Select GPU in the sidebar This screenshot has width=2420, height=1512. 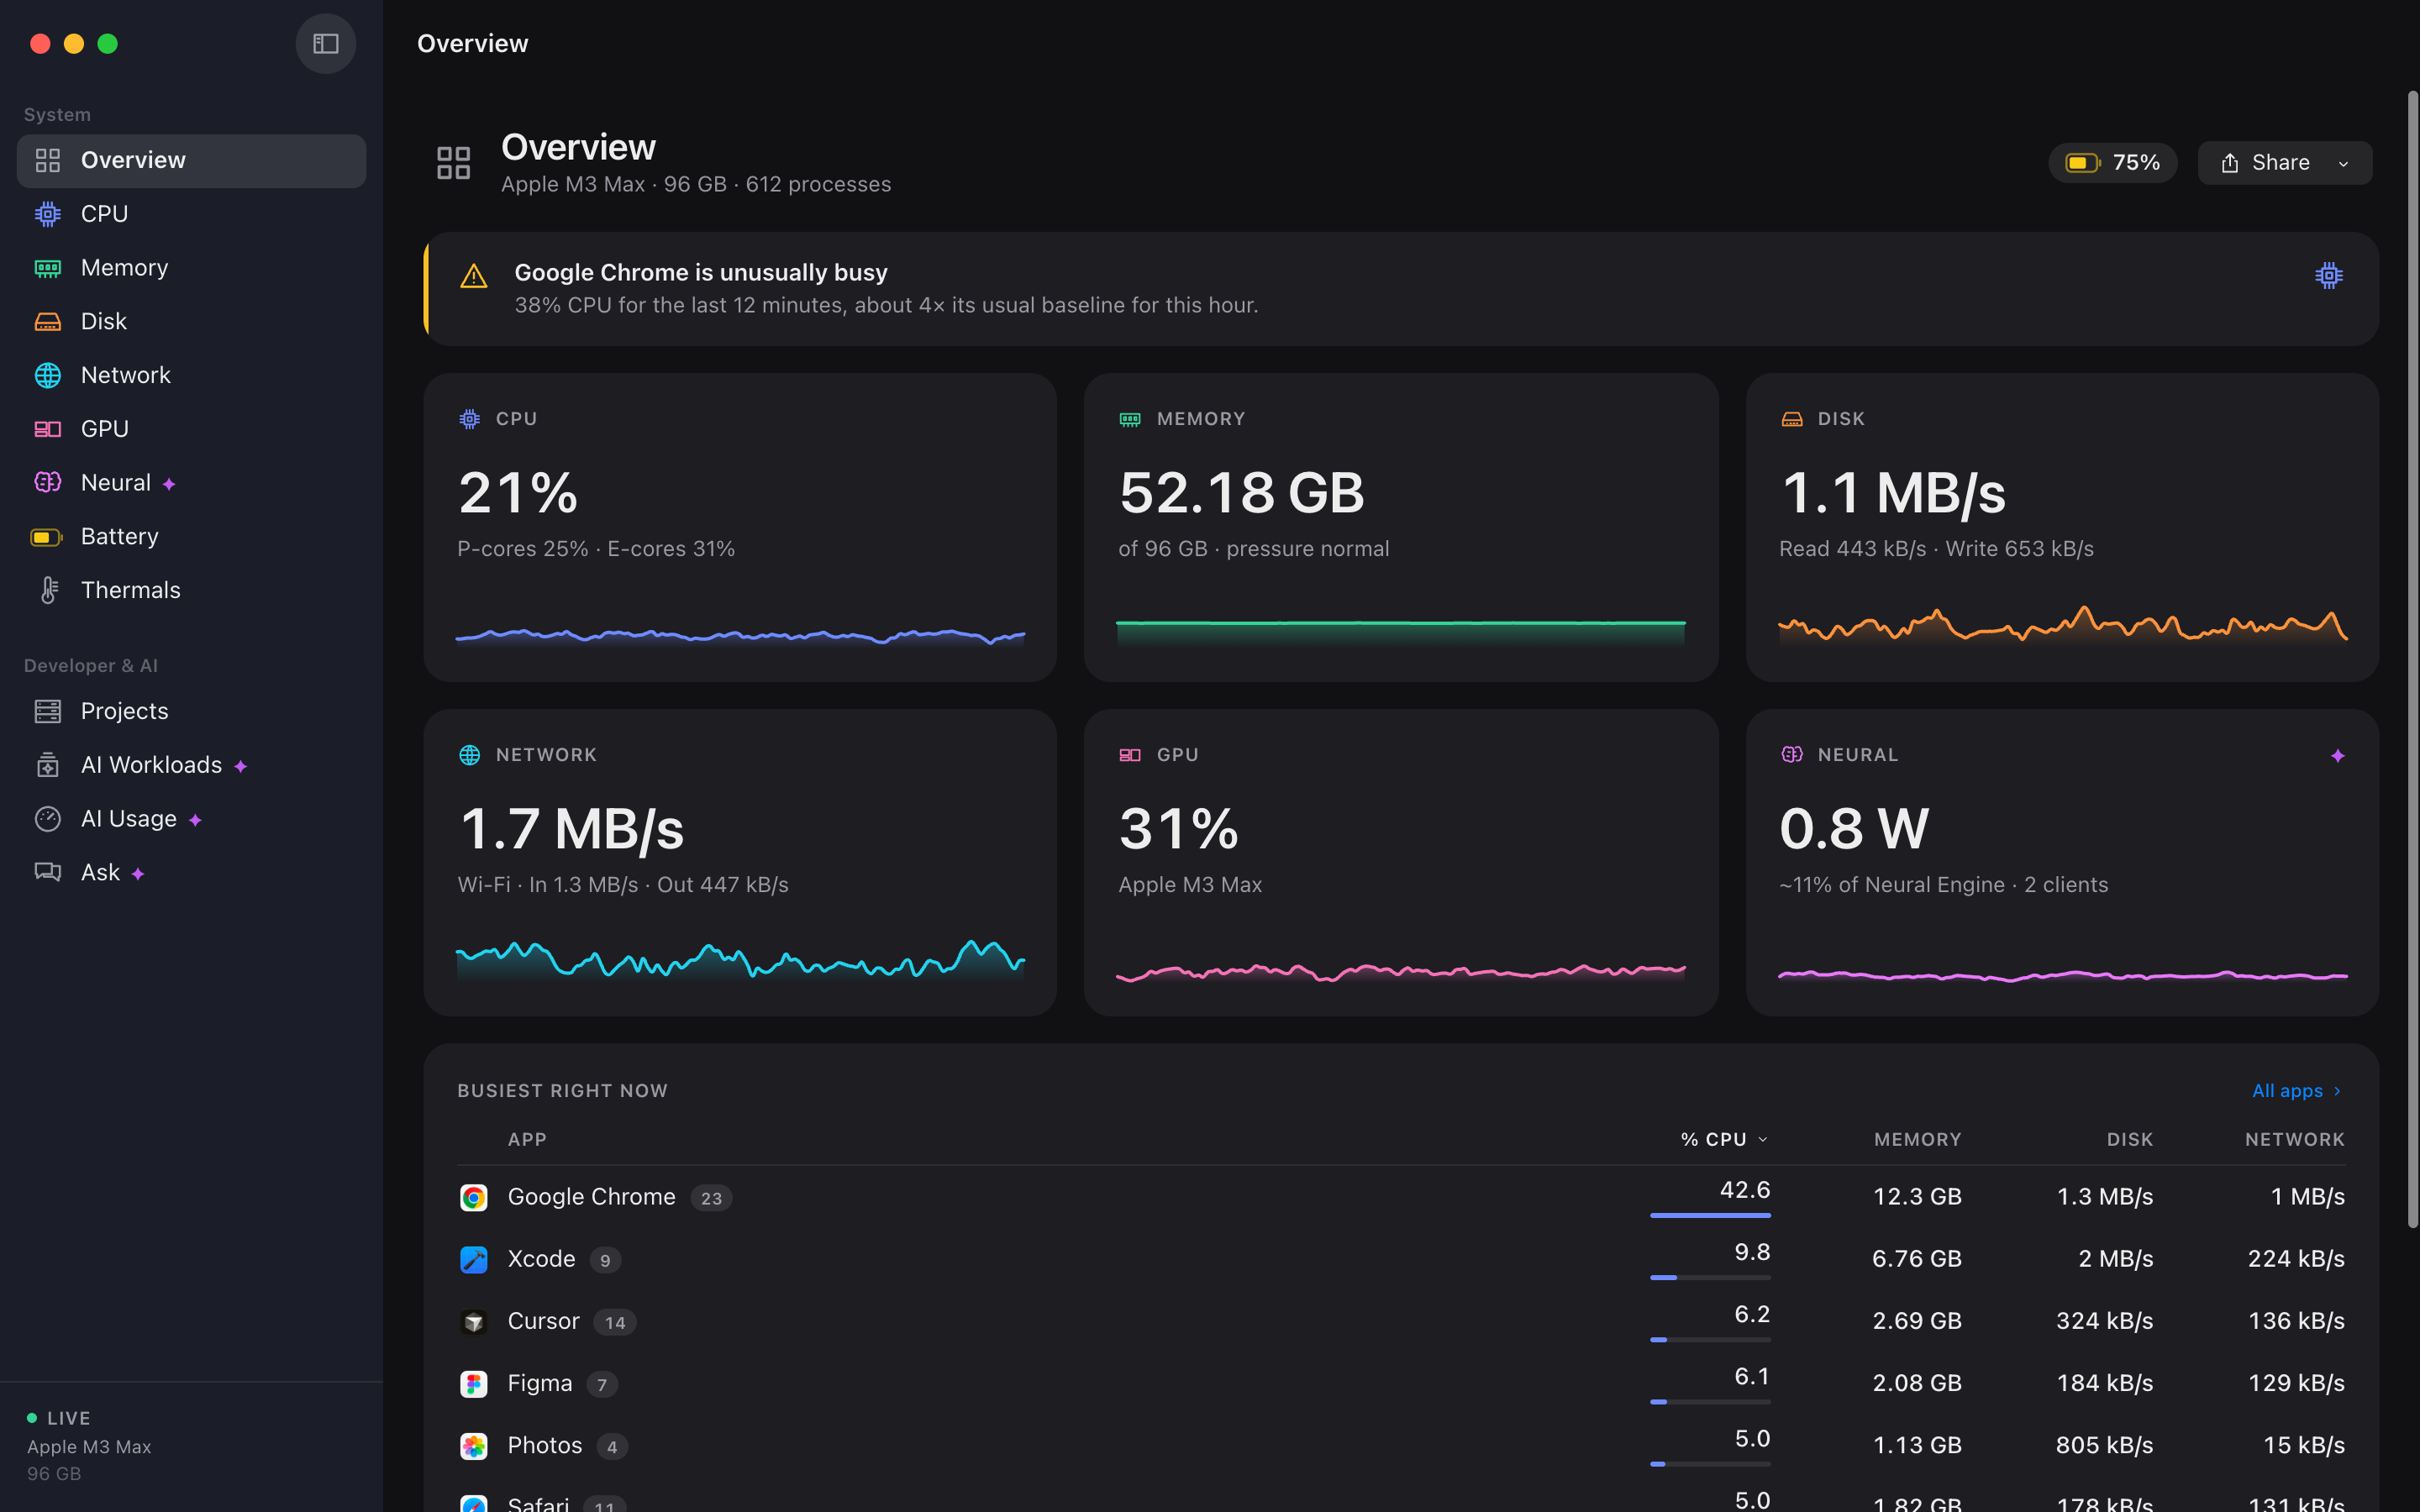tap(192, 429)
